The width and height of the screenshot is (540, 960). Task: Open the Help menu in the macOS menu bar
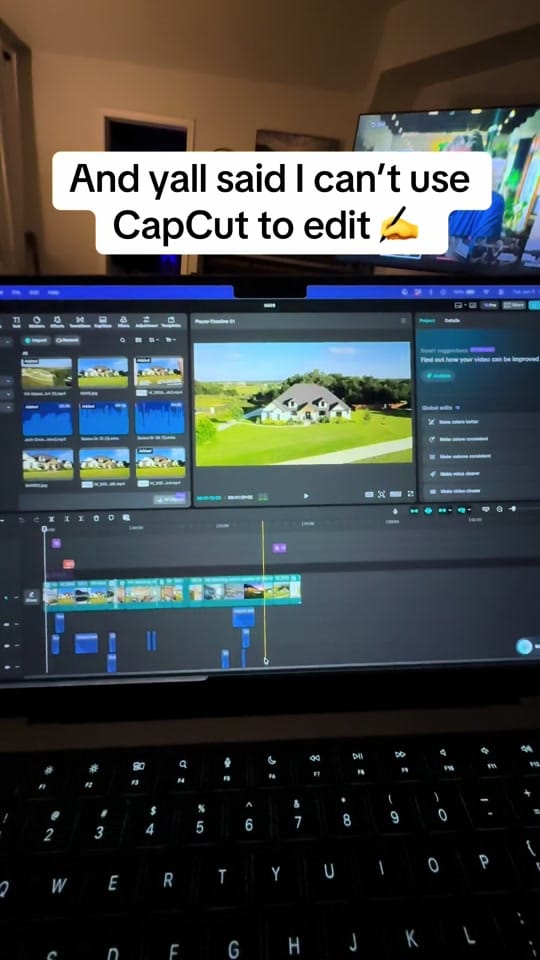point(54,293)
